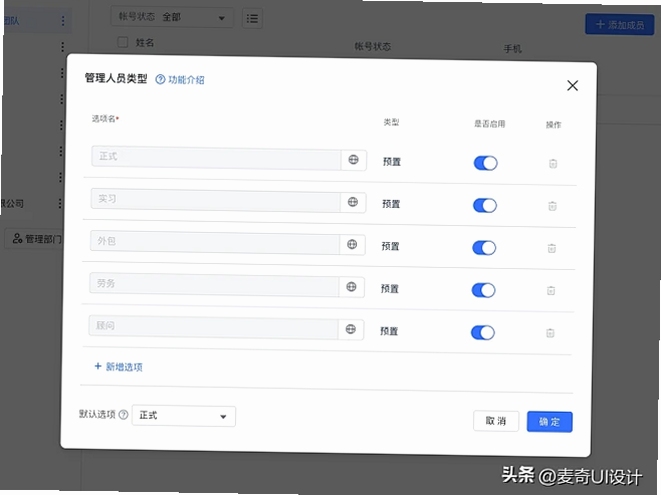Toggle the 顾问 enable switch

(483, 333)
